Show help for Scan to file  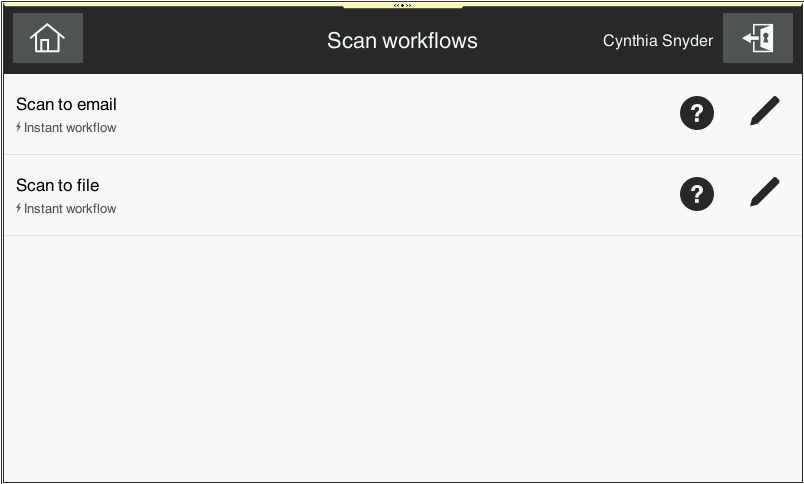point(696,194)
